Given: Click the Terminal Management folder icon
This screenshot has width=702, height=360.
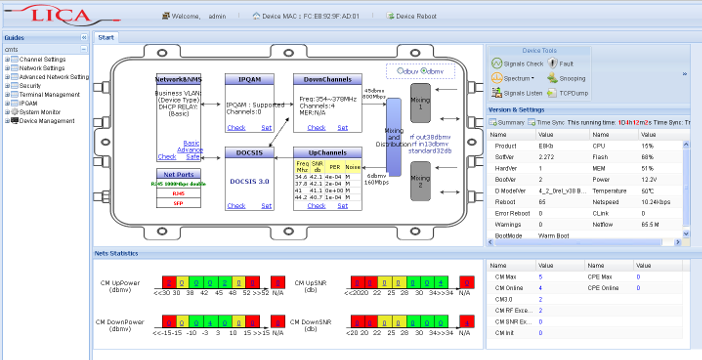Looking at the screenshot, I should pyautogui.click(x=15, y=94).
